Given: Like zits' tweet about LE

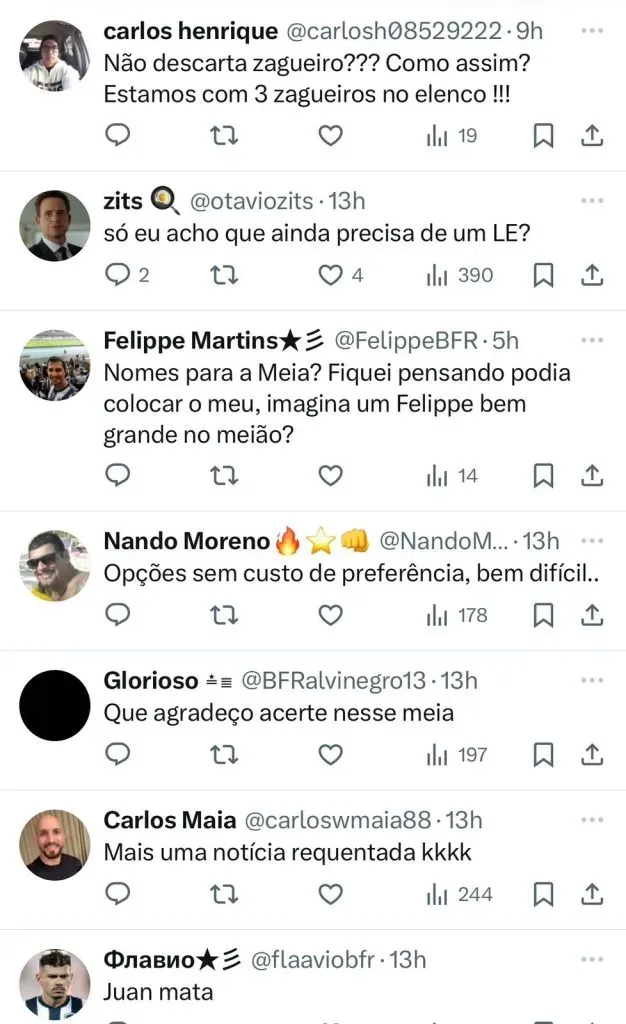Looking at the screenshot, I should click(330, 274).
